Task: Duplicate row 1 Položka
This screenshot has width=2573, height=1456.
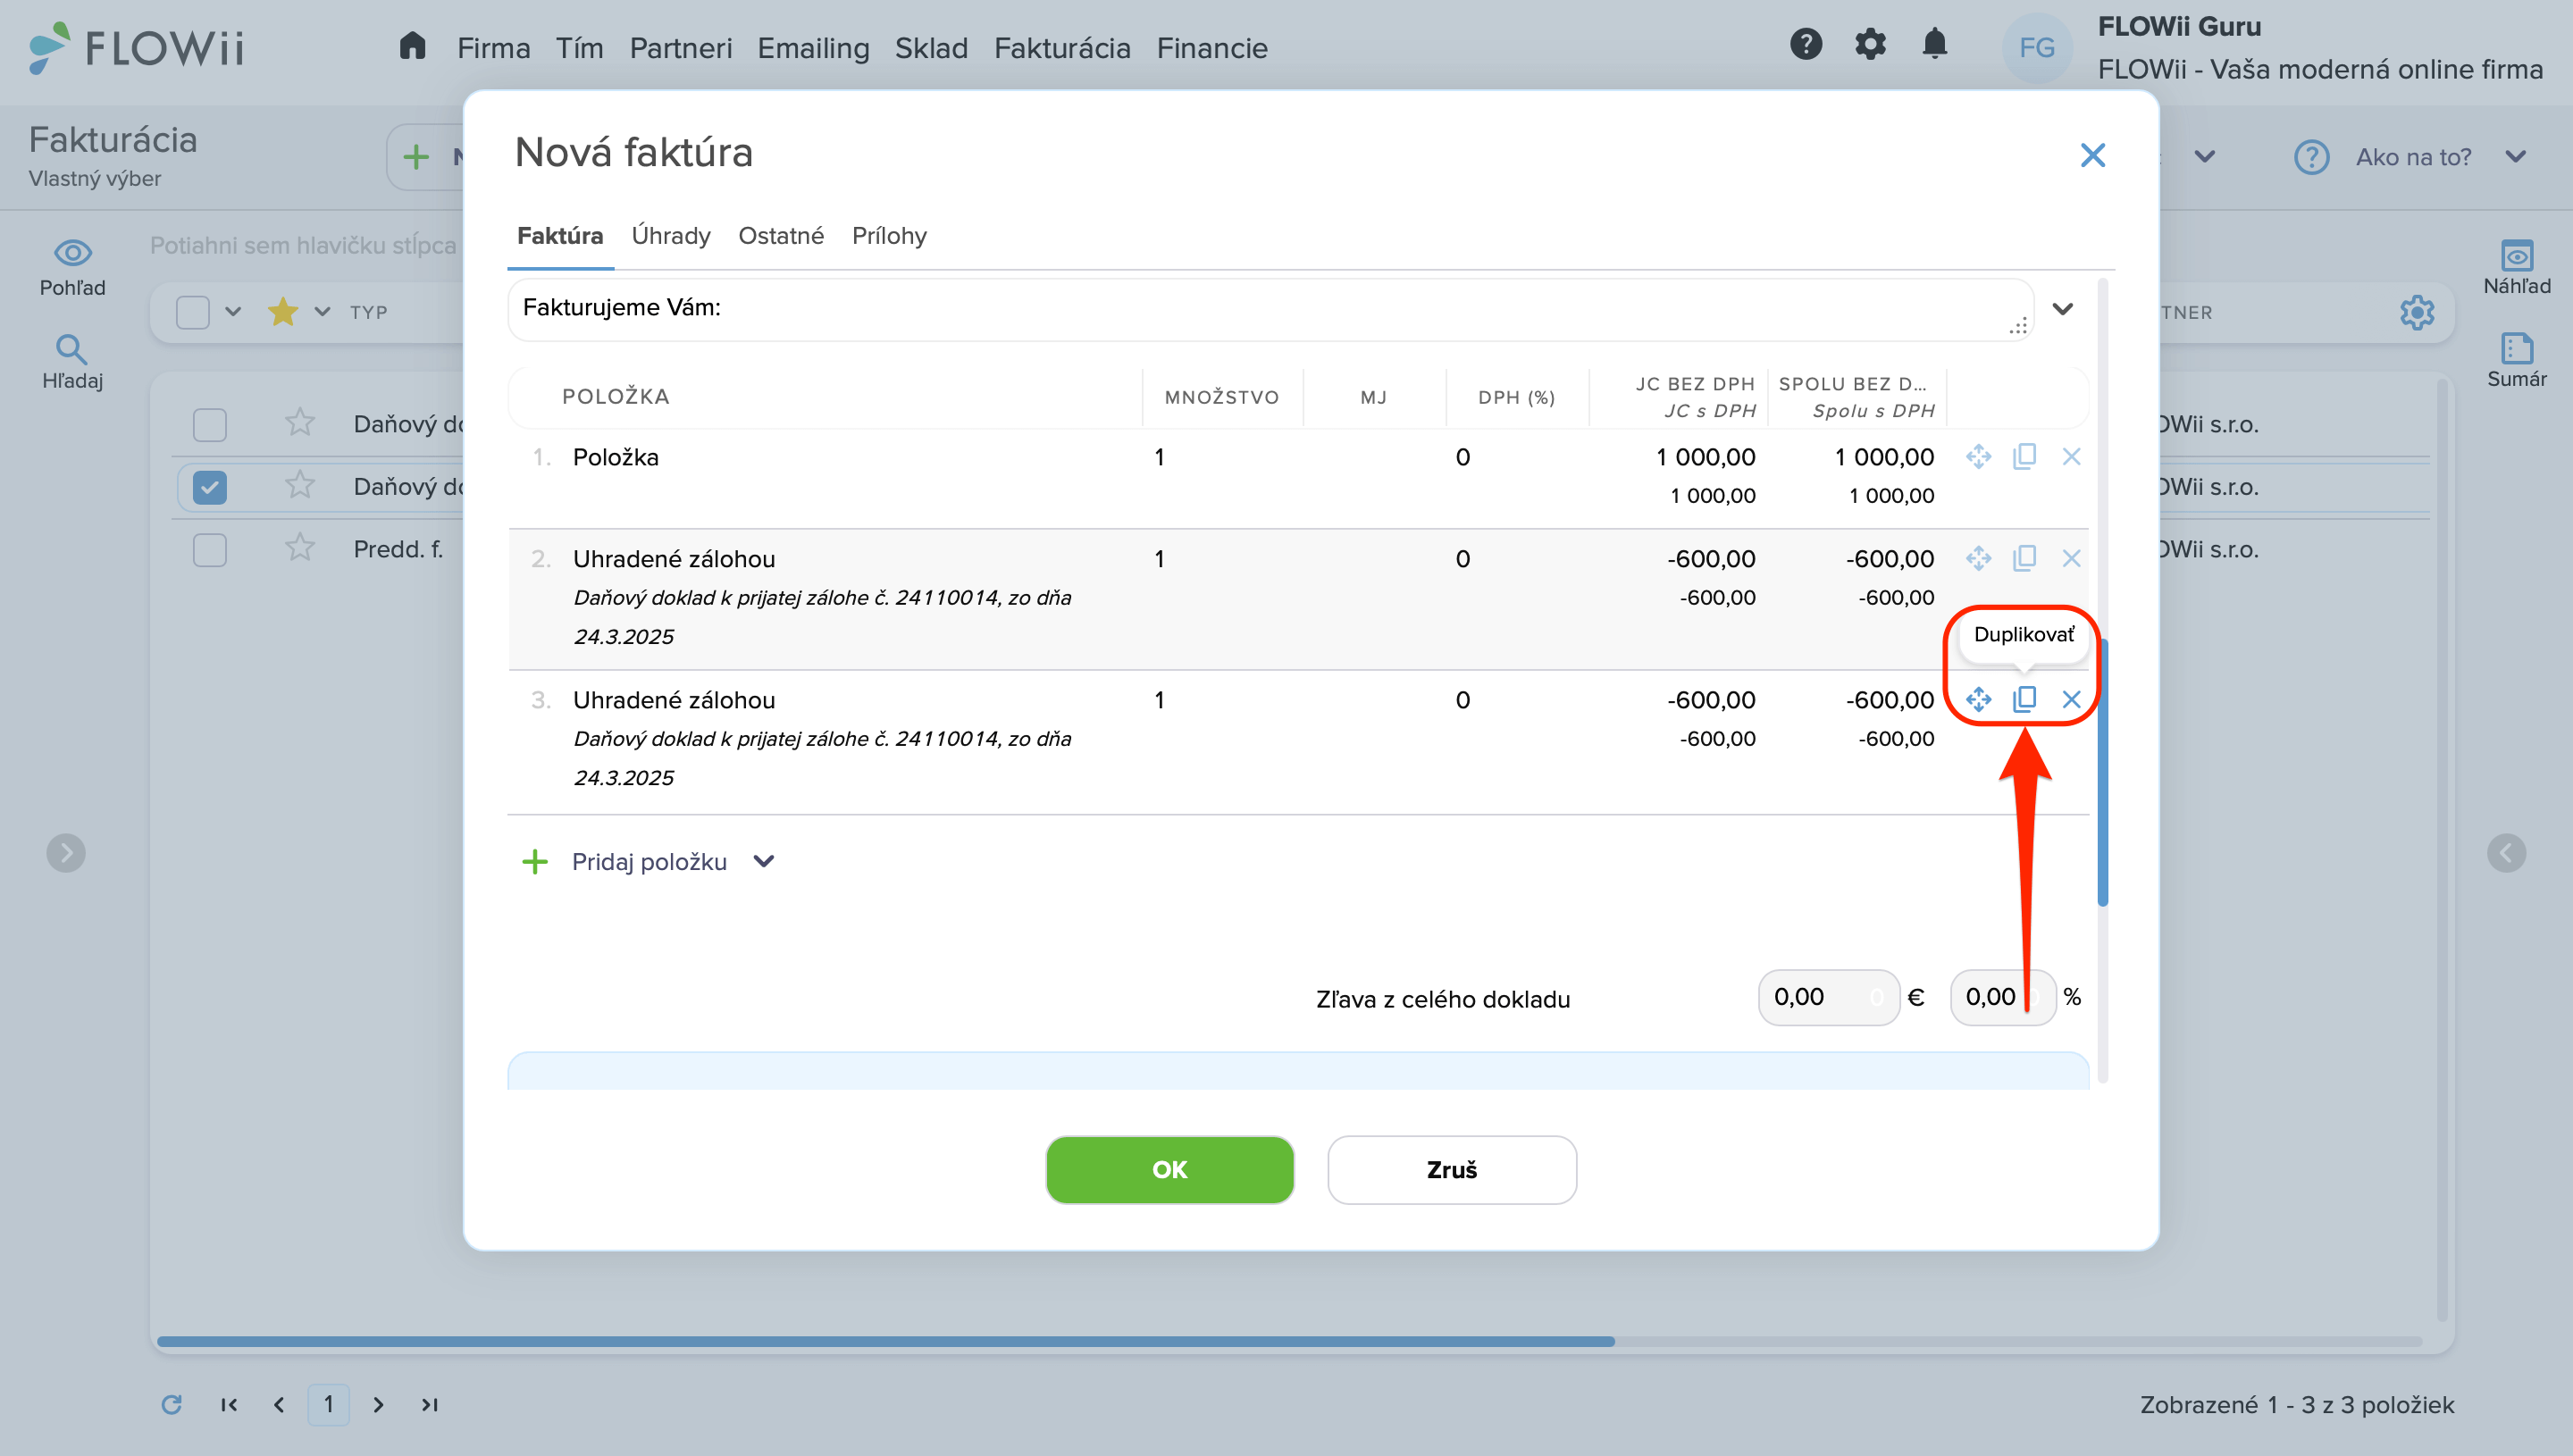Action: pyautogui.click(x=2024, y=457)
